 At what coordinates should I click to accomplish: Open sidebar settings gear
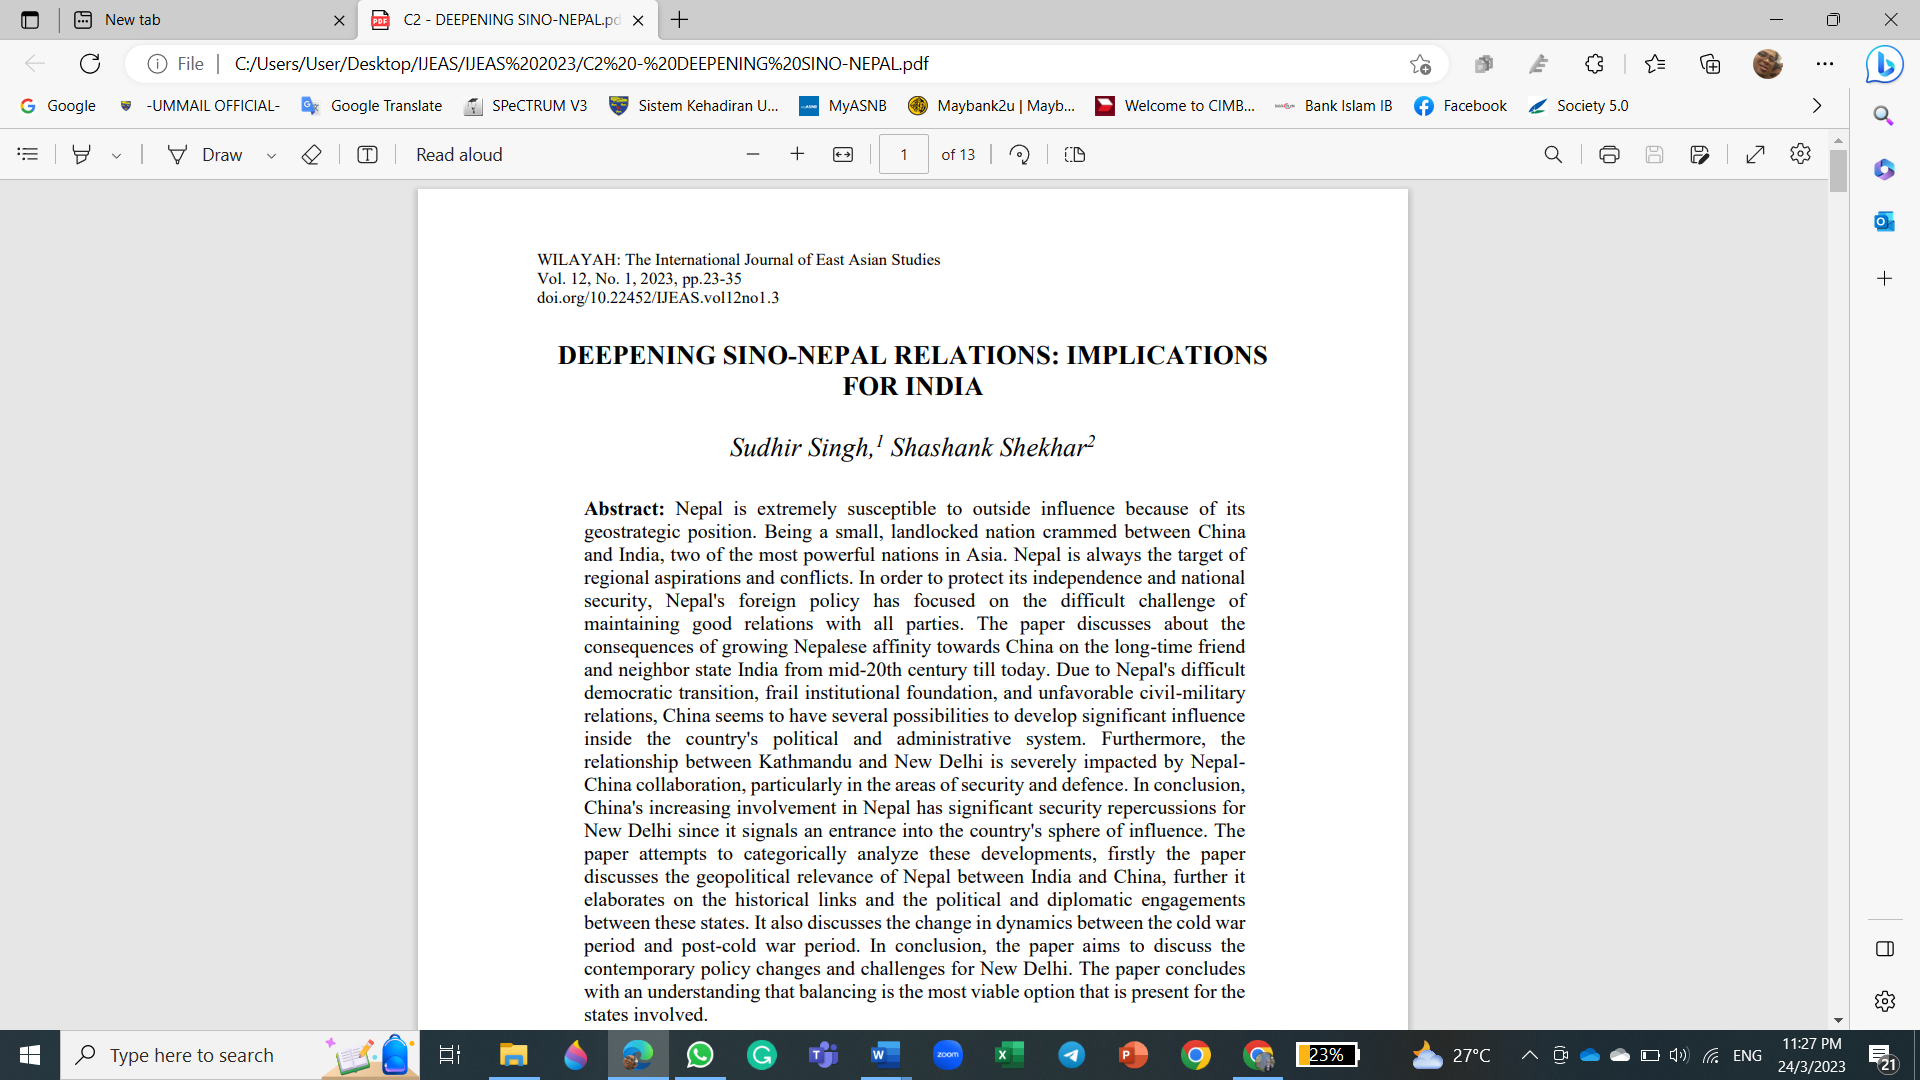point(1884,1001)
